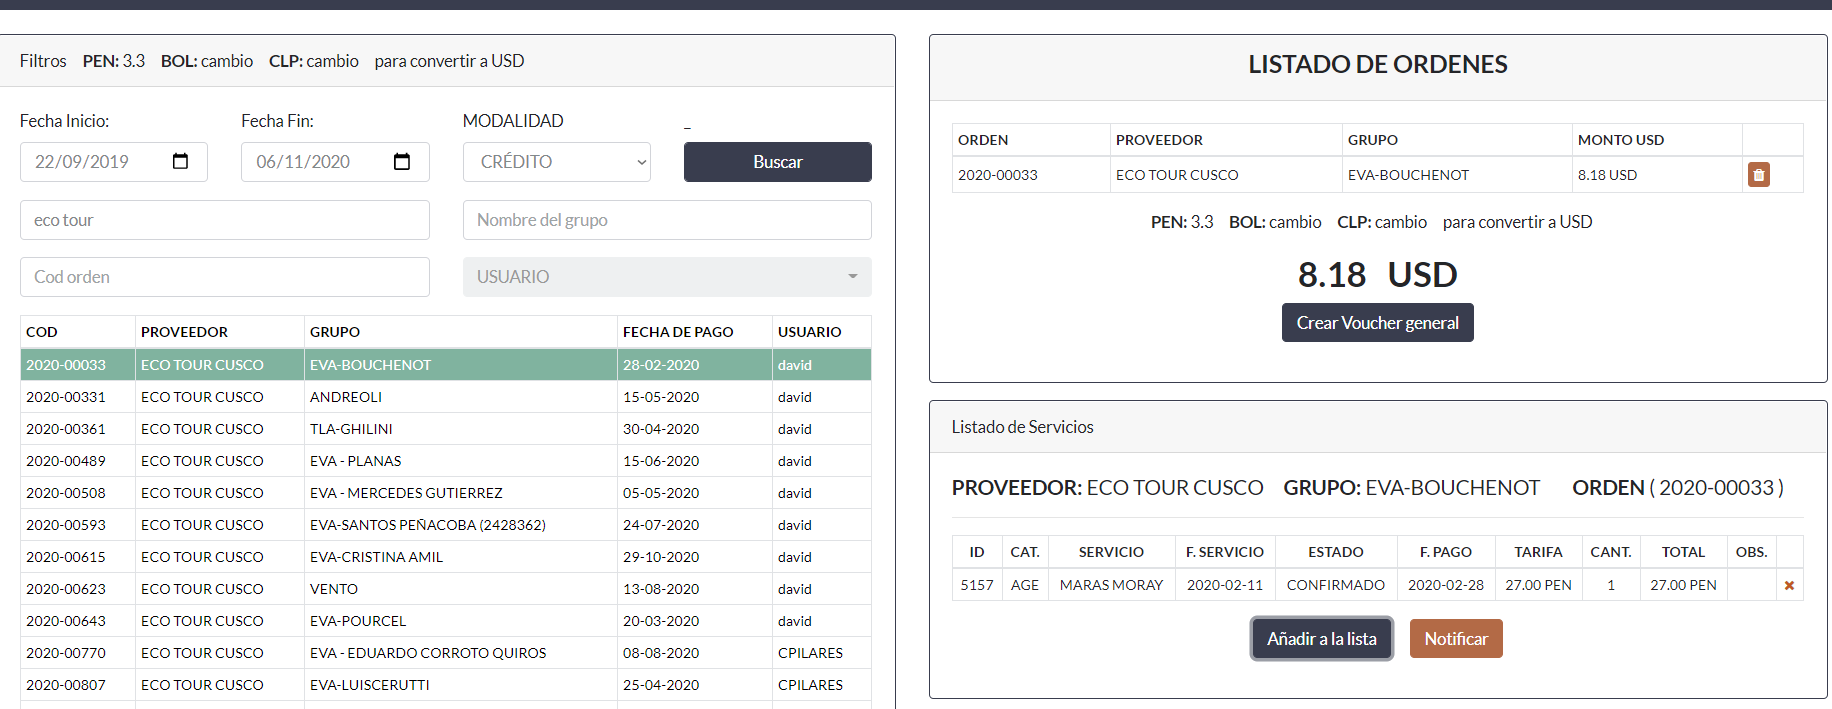This screenshot has width=1832, height=709.
Task: Focus the provider search field 'eco tour'
Action: click(224, 220)
